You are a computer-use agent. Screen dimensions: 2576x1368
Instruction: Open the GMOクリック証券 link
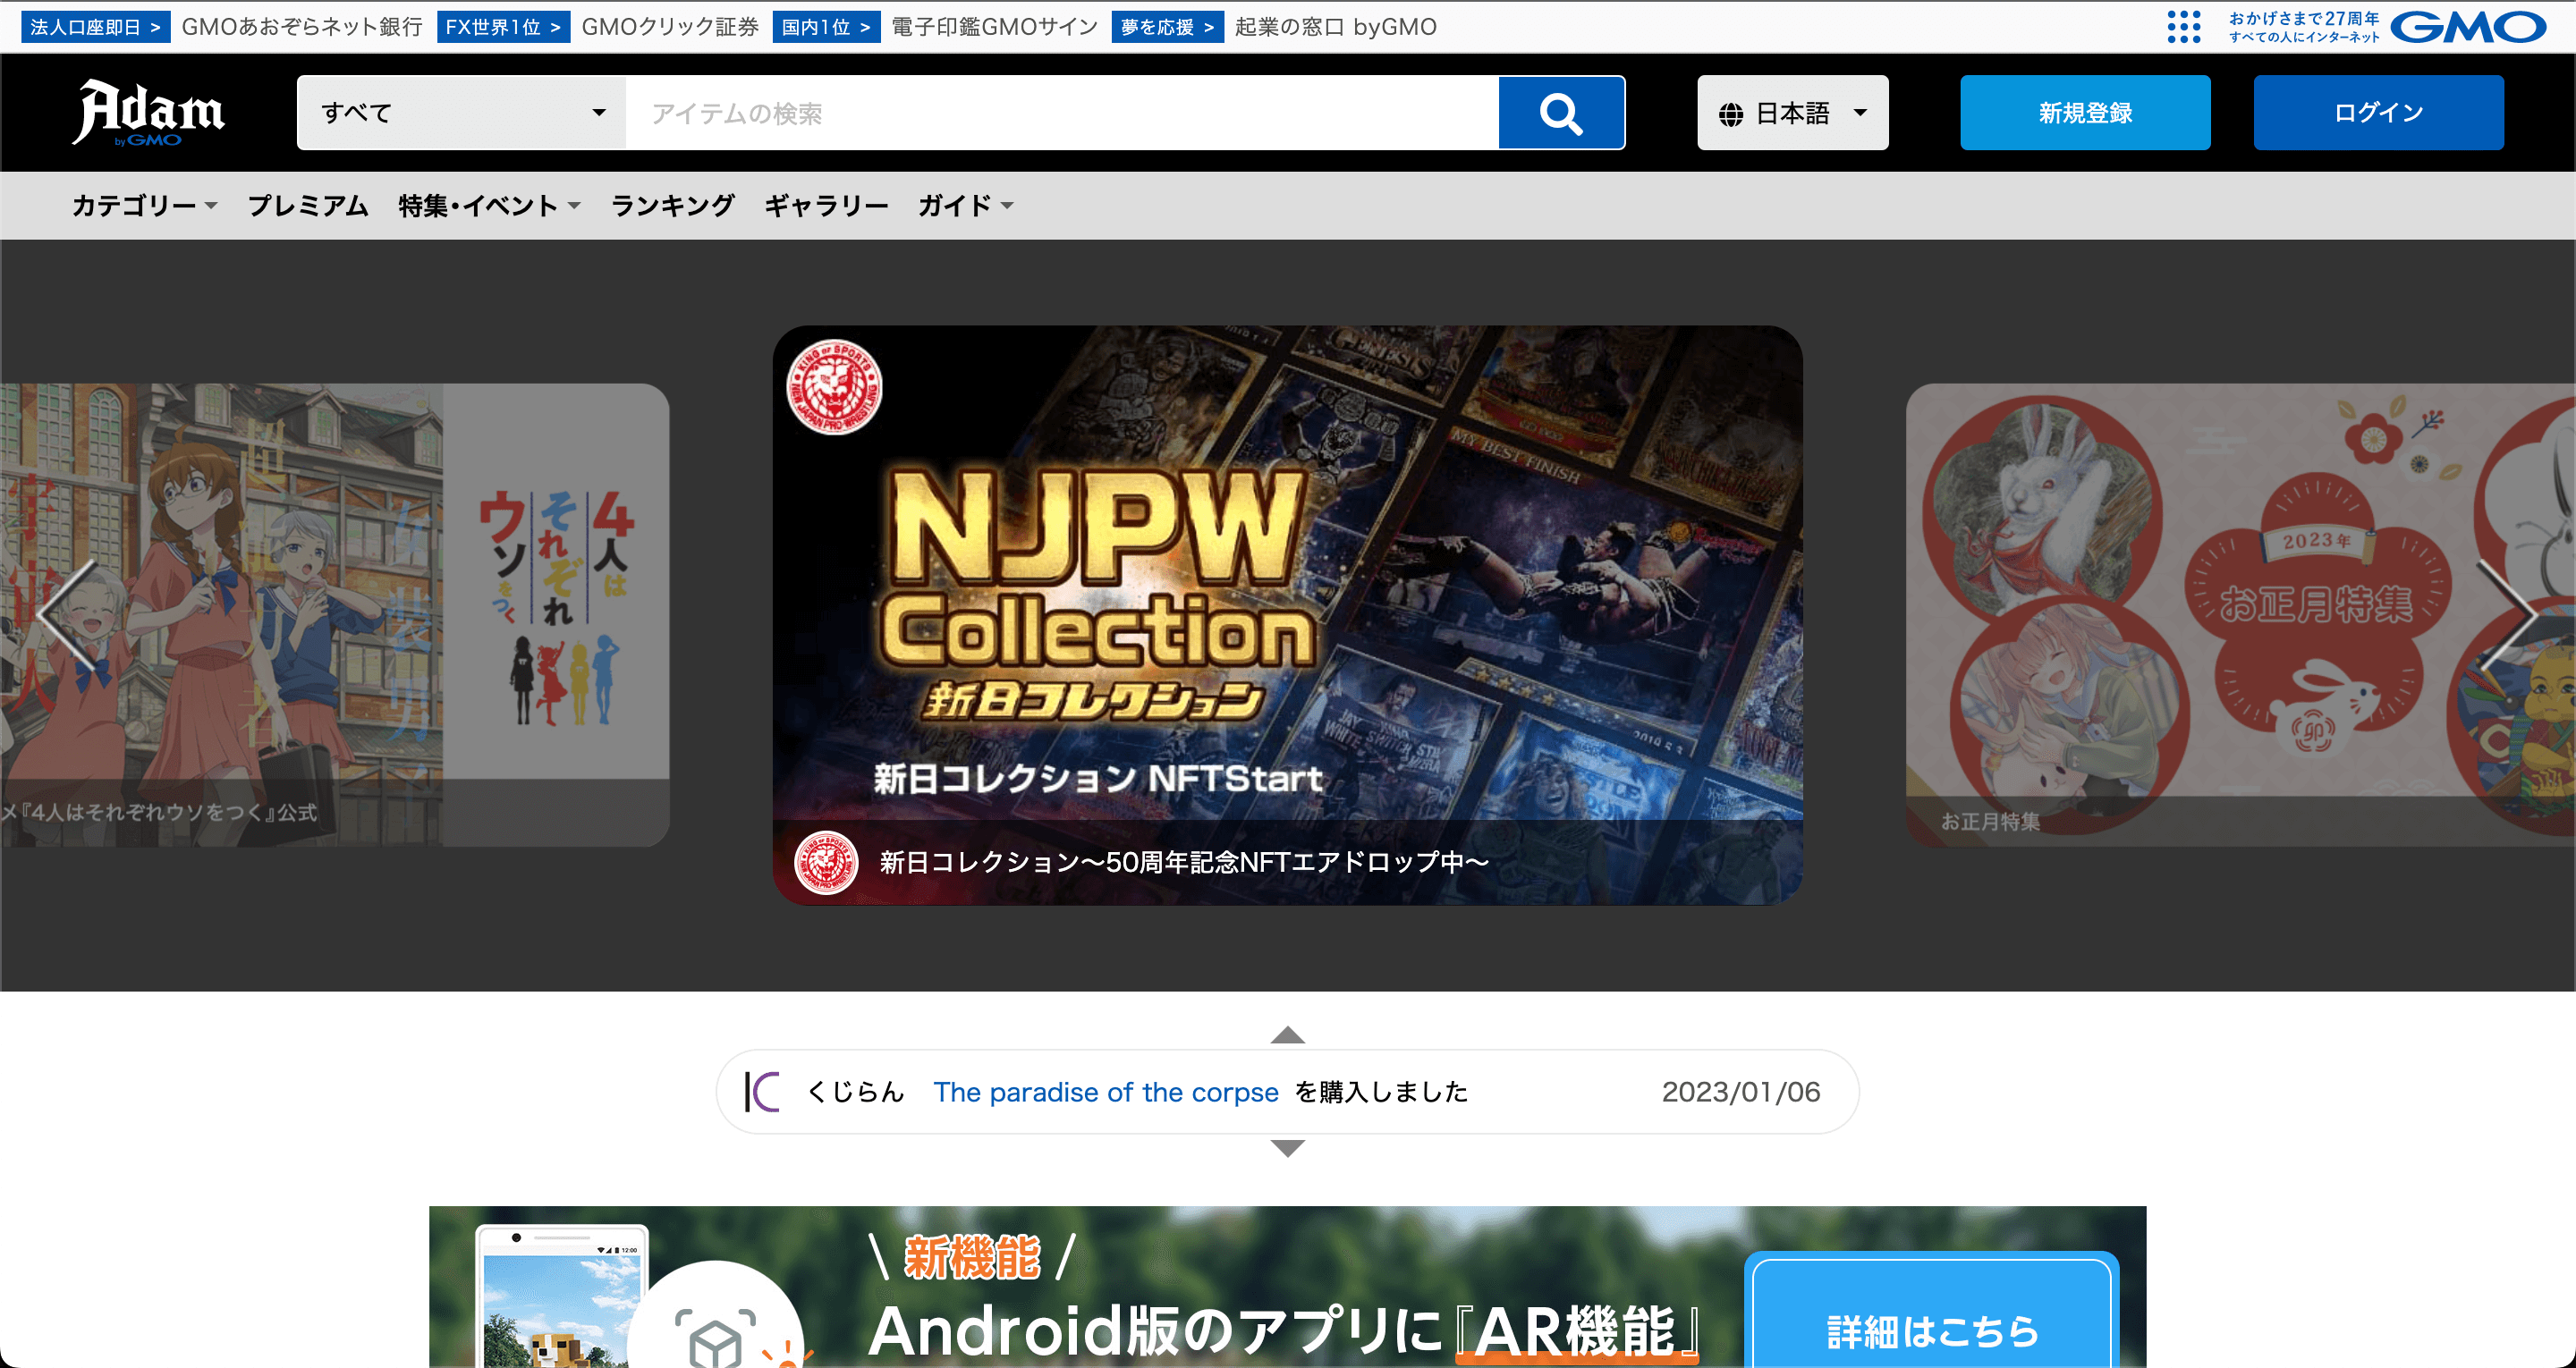[670, 27]
